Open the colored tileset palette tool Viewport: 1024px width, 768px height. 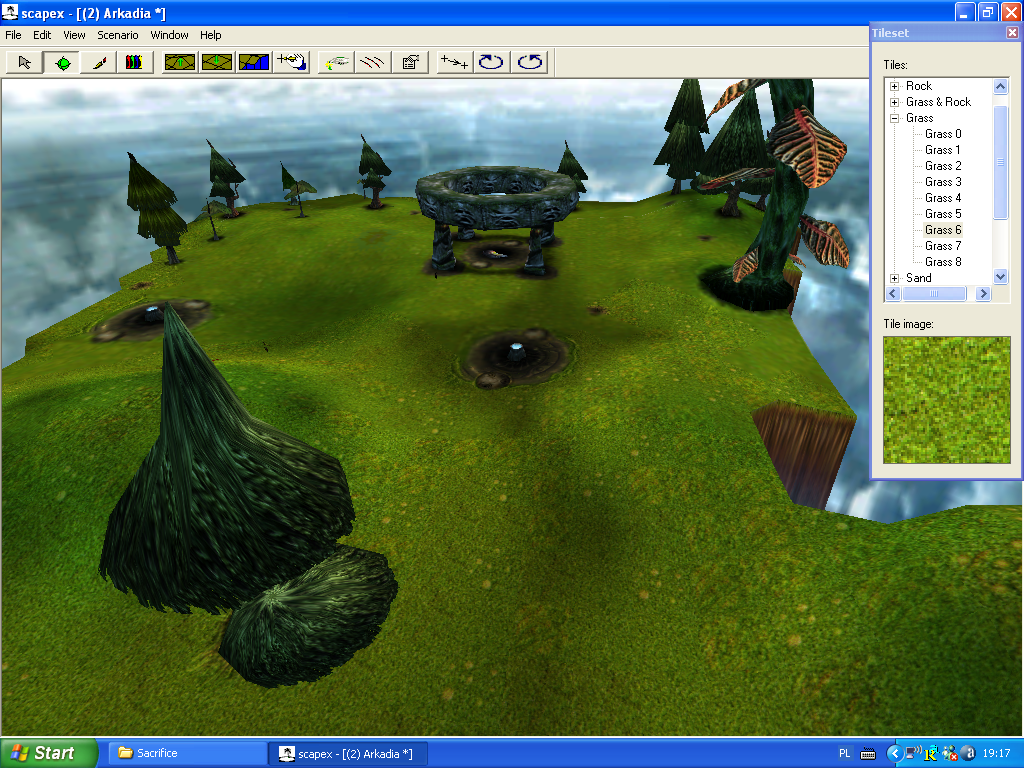(135, 63)
